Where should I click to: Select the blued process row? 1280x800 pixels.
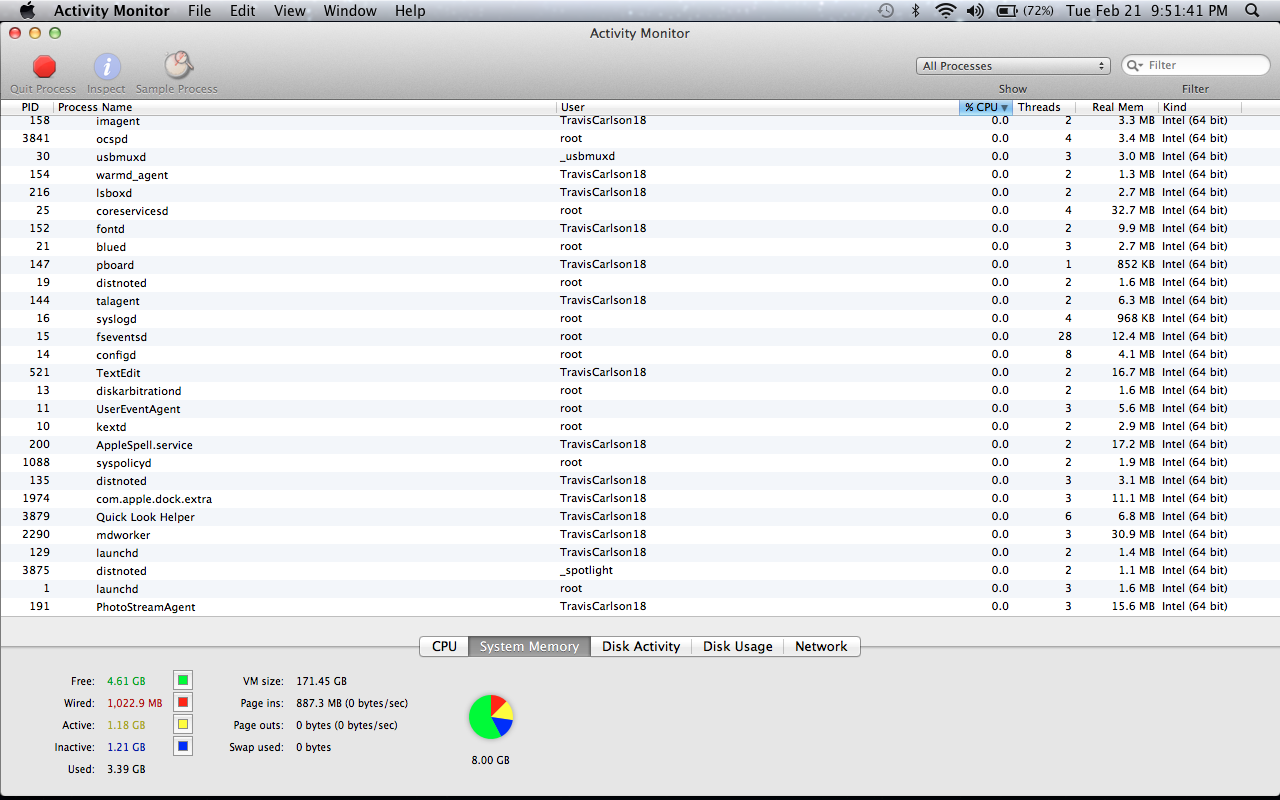point(640,246)
